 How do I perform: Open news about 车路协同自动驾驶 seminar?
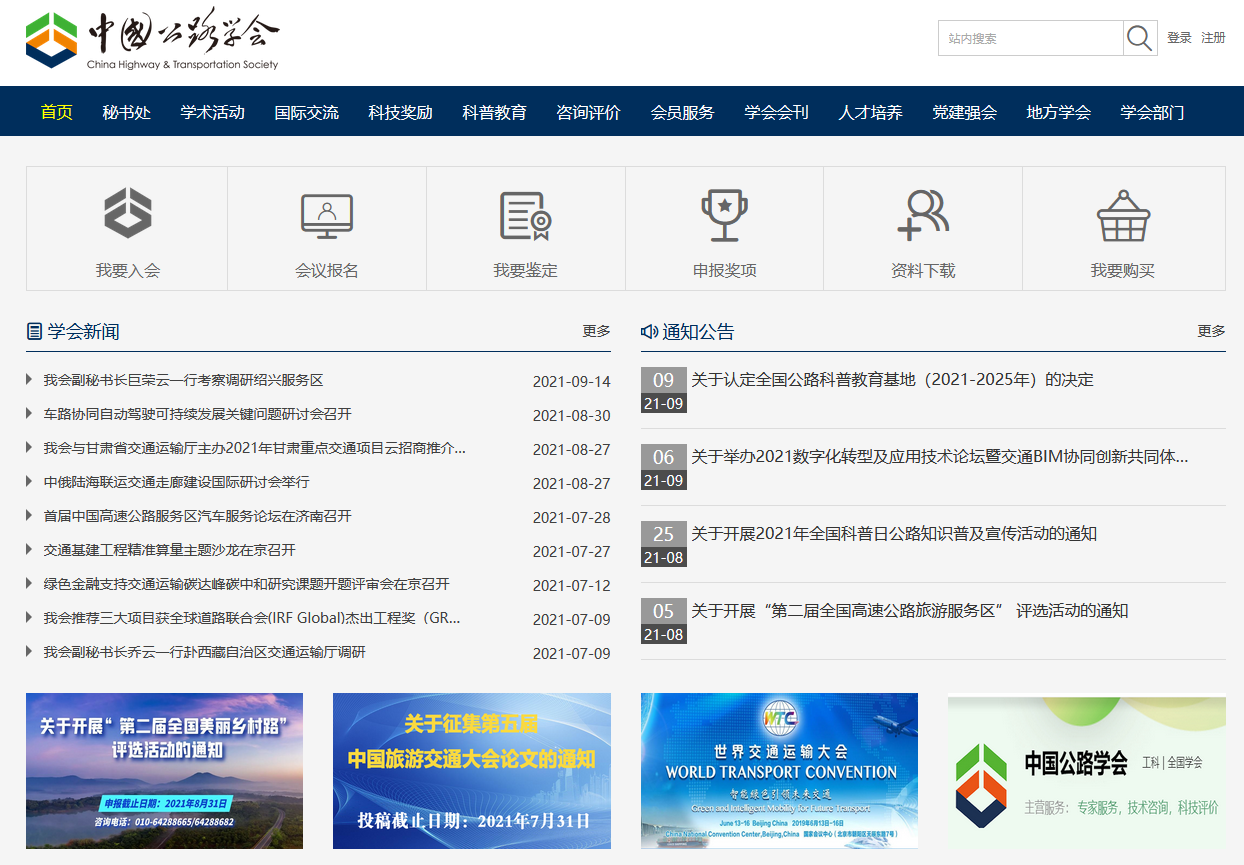[197, 414]
